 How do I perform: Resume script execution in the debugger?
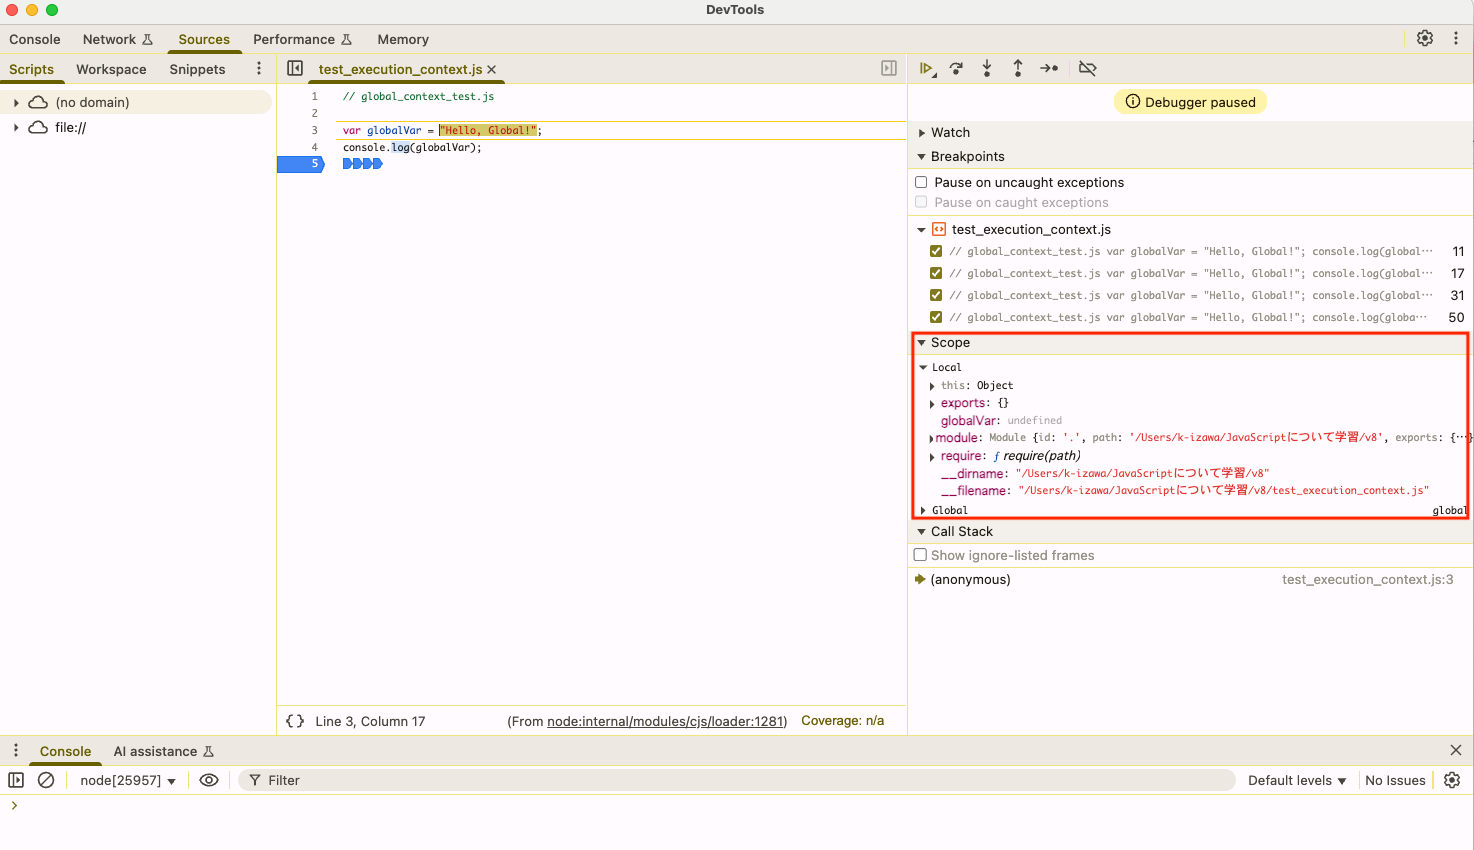point(927,68)
